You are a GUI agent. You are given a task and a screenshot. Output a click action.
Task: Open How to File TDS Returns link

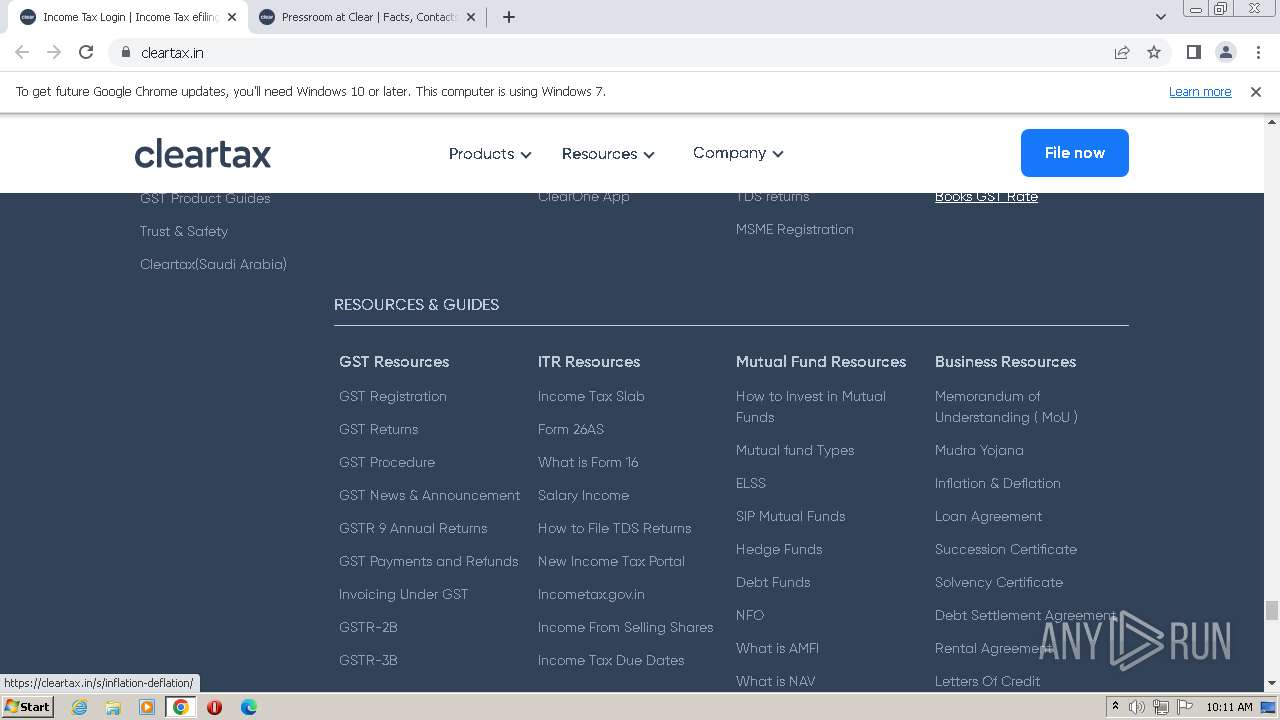click(x=615, y=528)
